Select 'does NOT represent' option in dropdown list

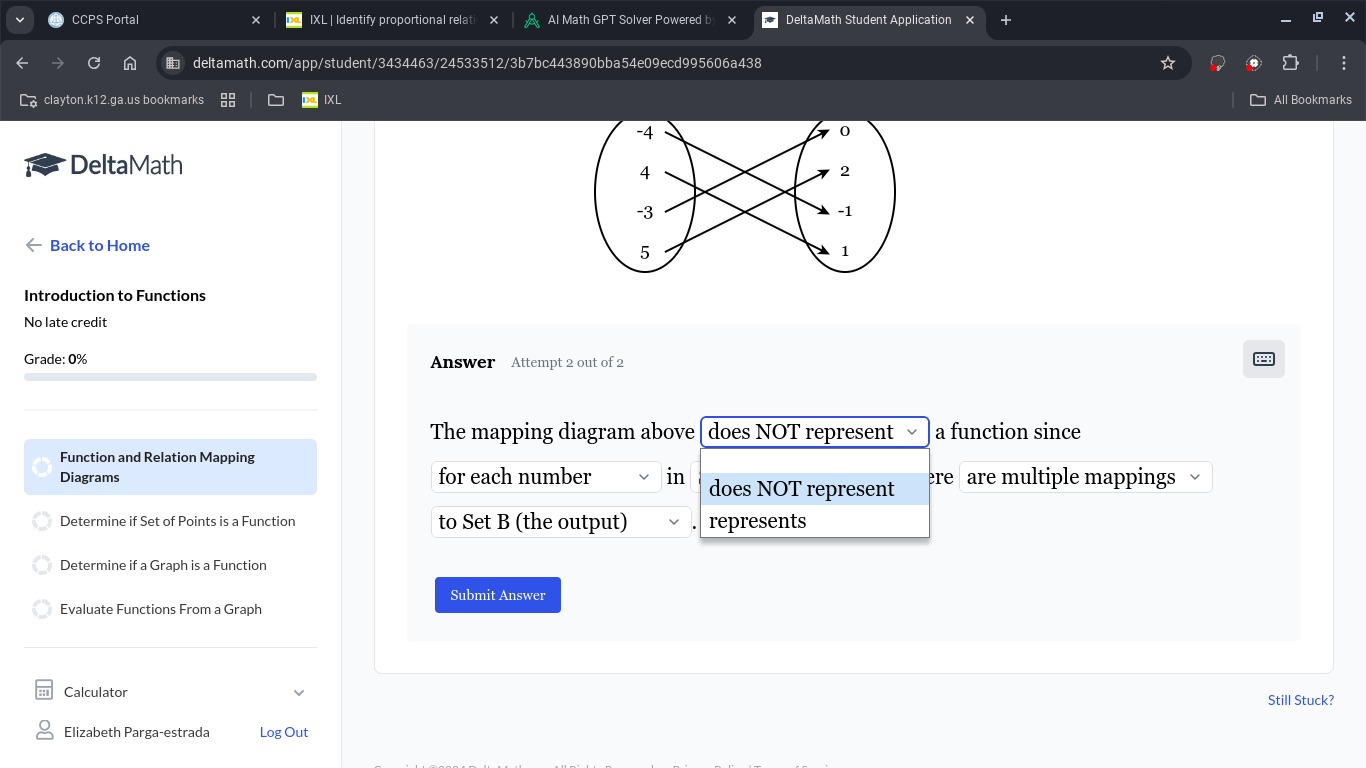click(815, 489)
